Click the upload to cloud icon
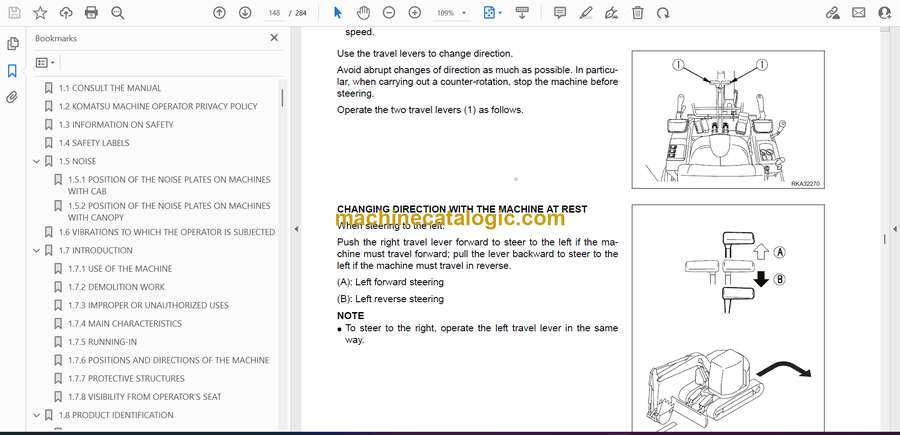The image size is (900, 435). point(66,13)
